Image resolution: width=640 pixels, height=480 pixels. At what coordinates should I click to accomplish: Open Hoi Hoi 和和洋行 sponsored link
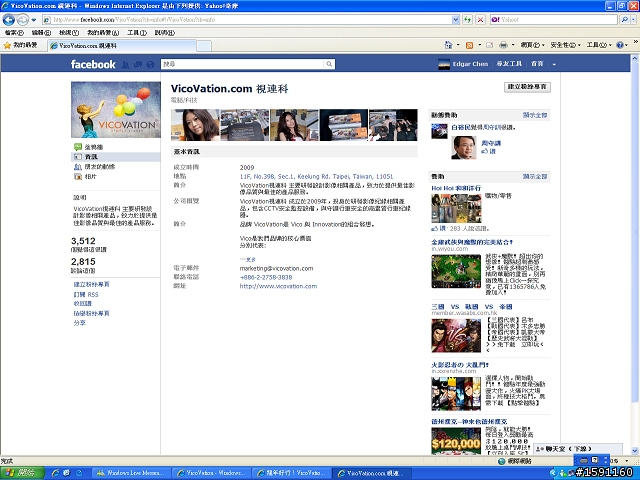point(456,188)
